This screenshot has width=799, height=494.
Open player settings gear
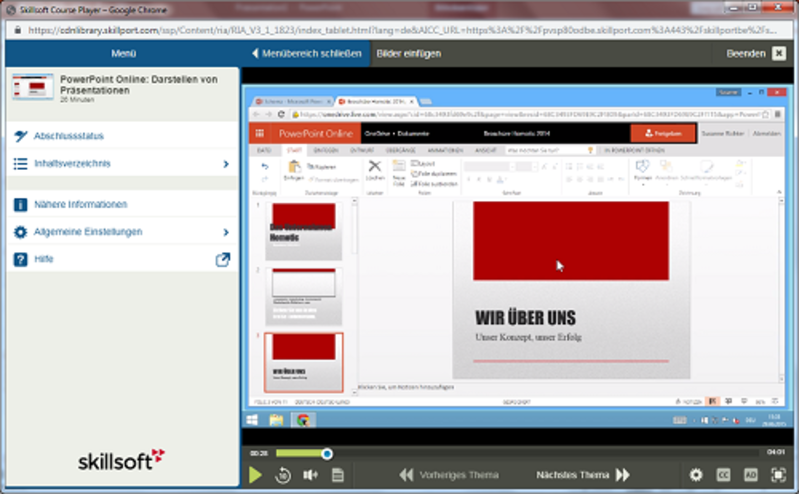[x=696, y=475]
